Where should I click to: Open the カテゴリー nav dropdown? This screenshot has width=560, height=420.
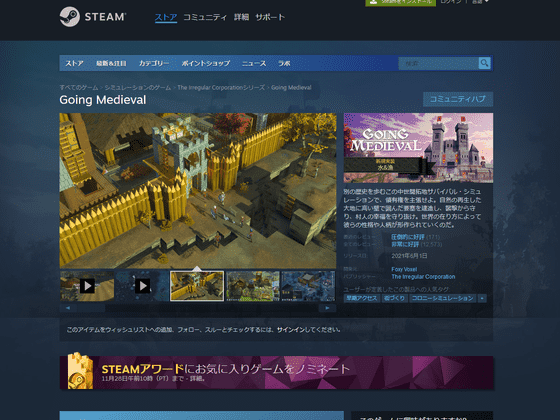[x=154, y=63]
